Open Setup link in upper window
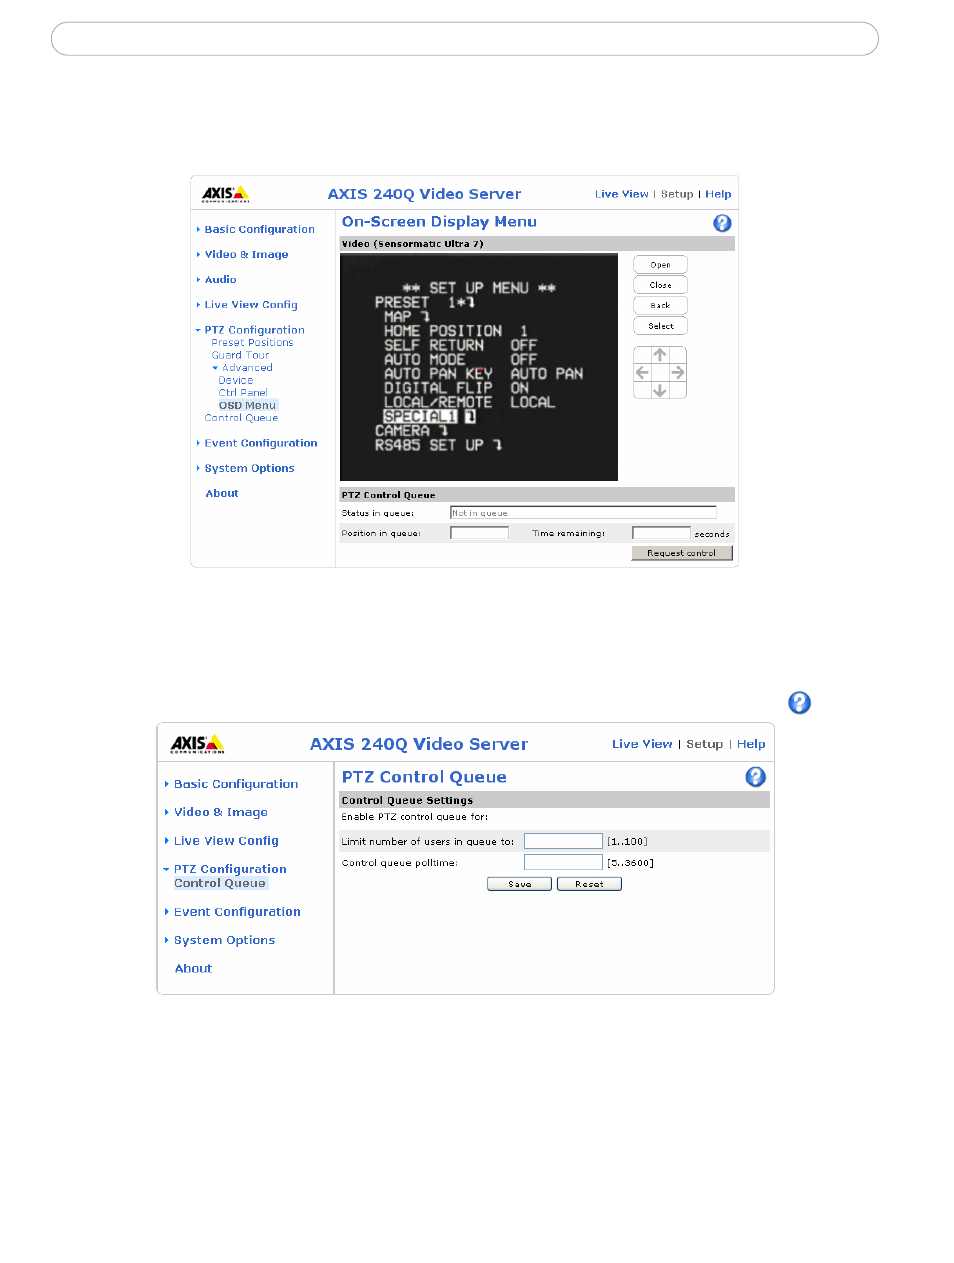The width and height of the screenshot is (954, 1263). [677, 194]
